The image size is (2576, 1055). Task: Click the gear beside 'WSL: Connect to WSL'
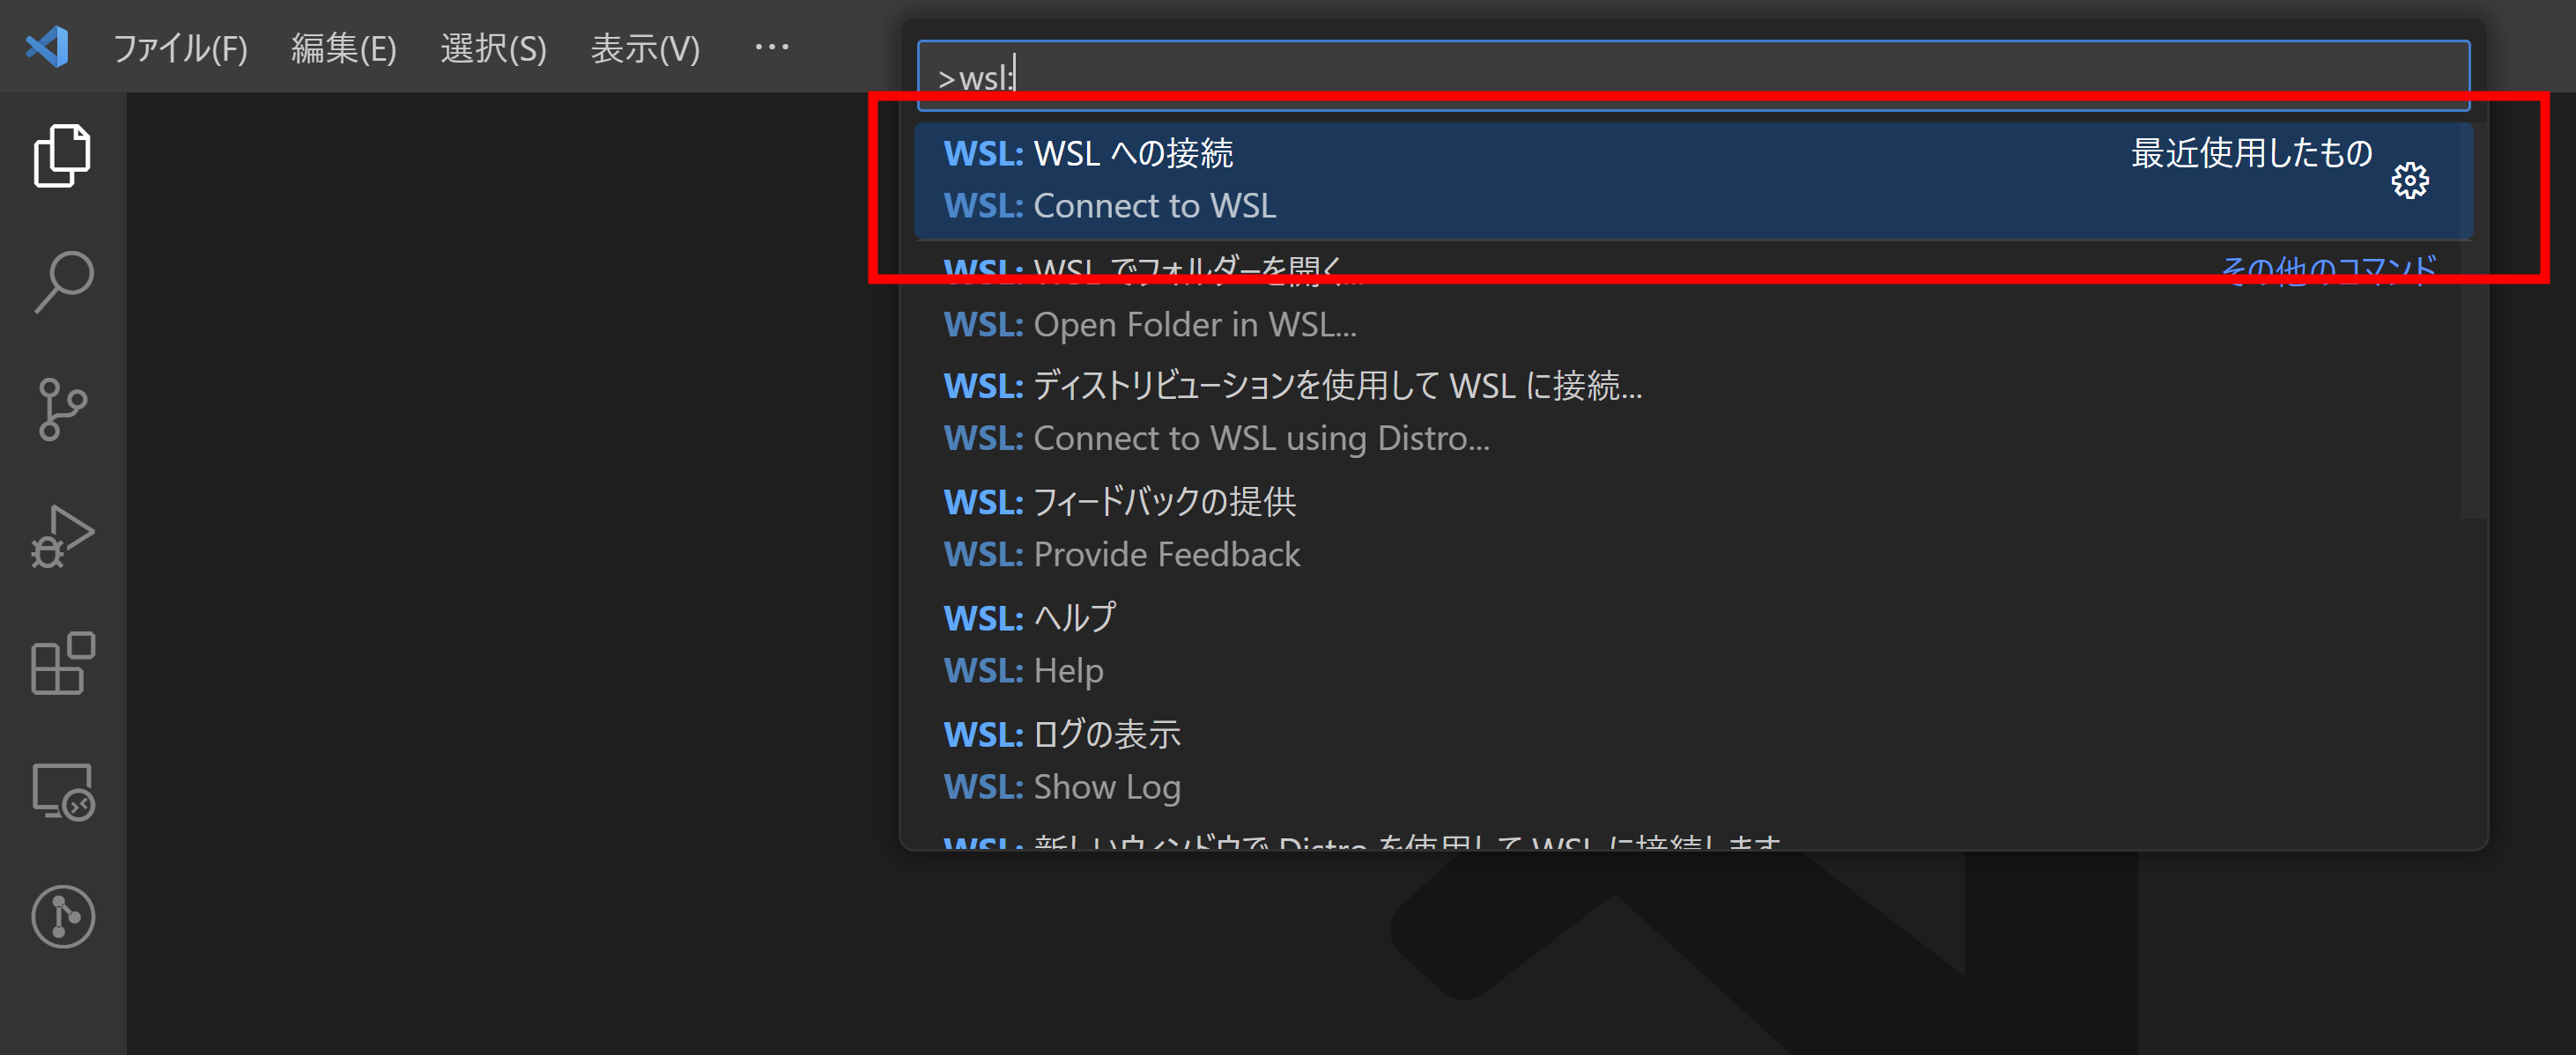point(2410,181)
